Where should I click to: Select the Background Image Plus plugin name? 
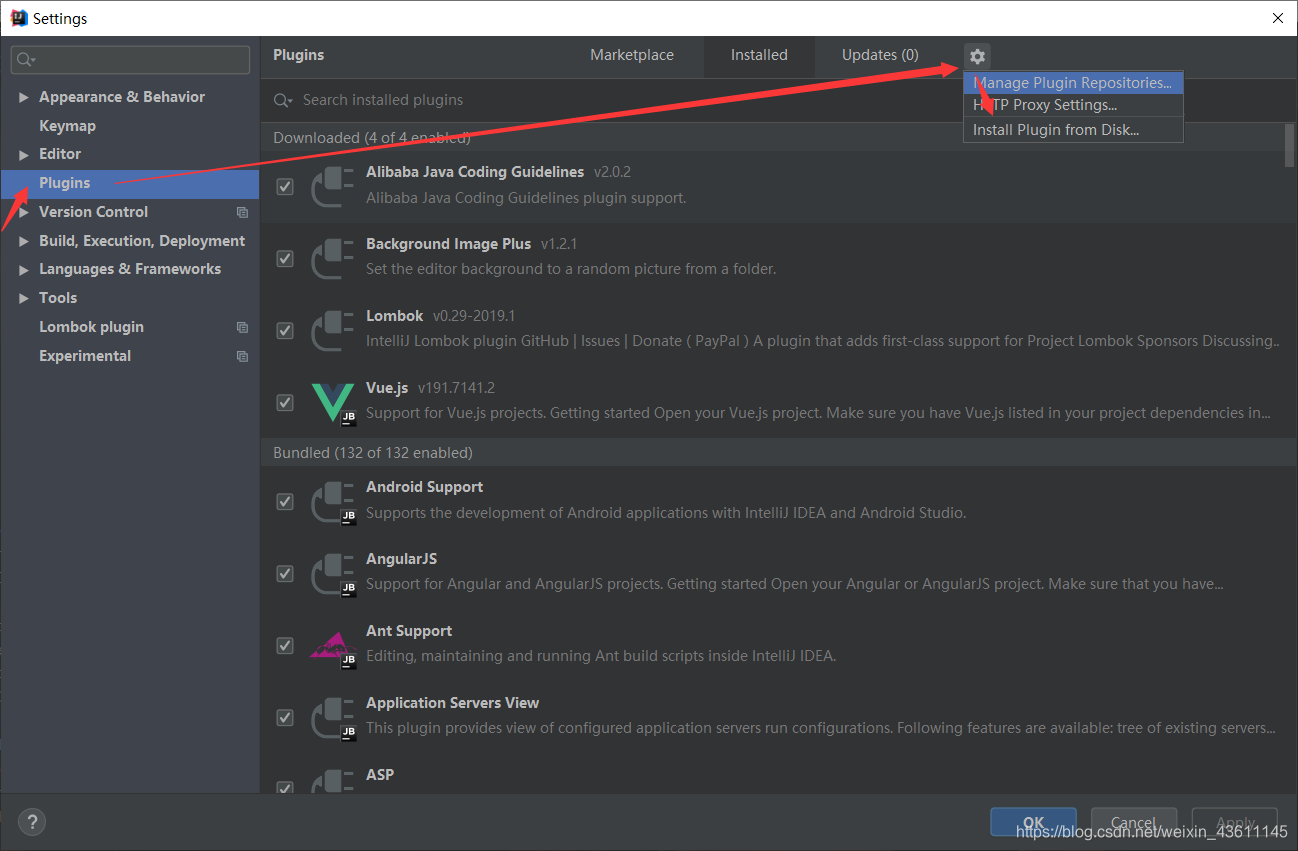tap(449, 244)
